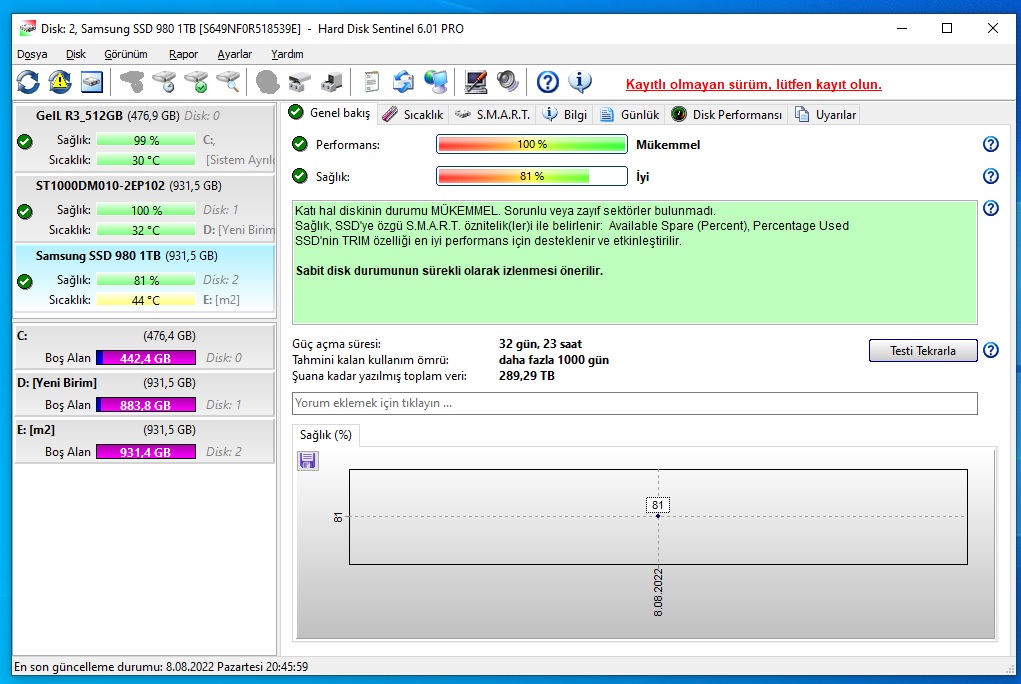Open the Yardım menu
The width and height of the screenshot is (1021, 684).
click(287, 54)
